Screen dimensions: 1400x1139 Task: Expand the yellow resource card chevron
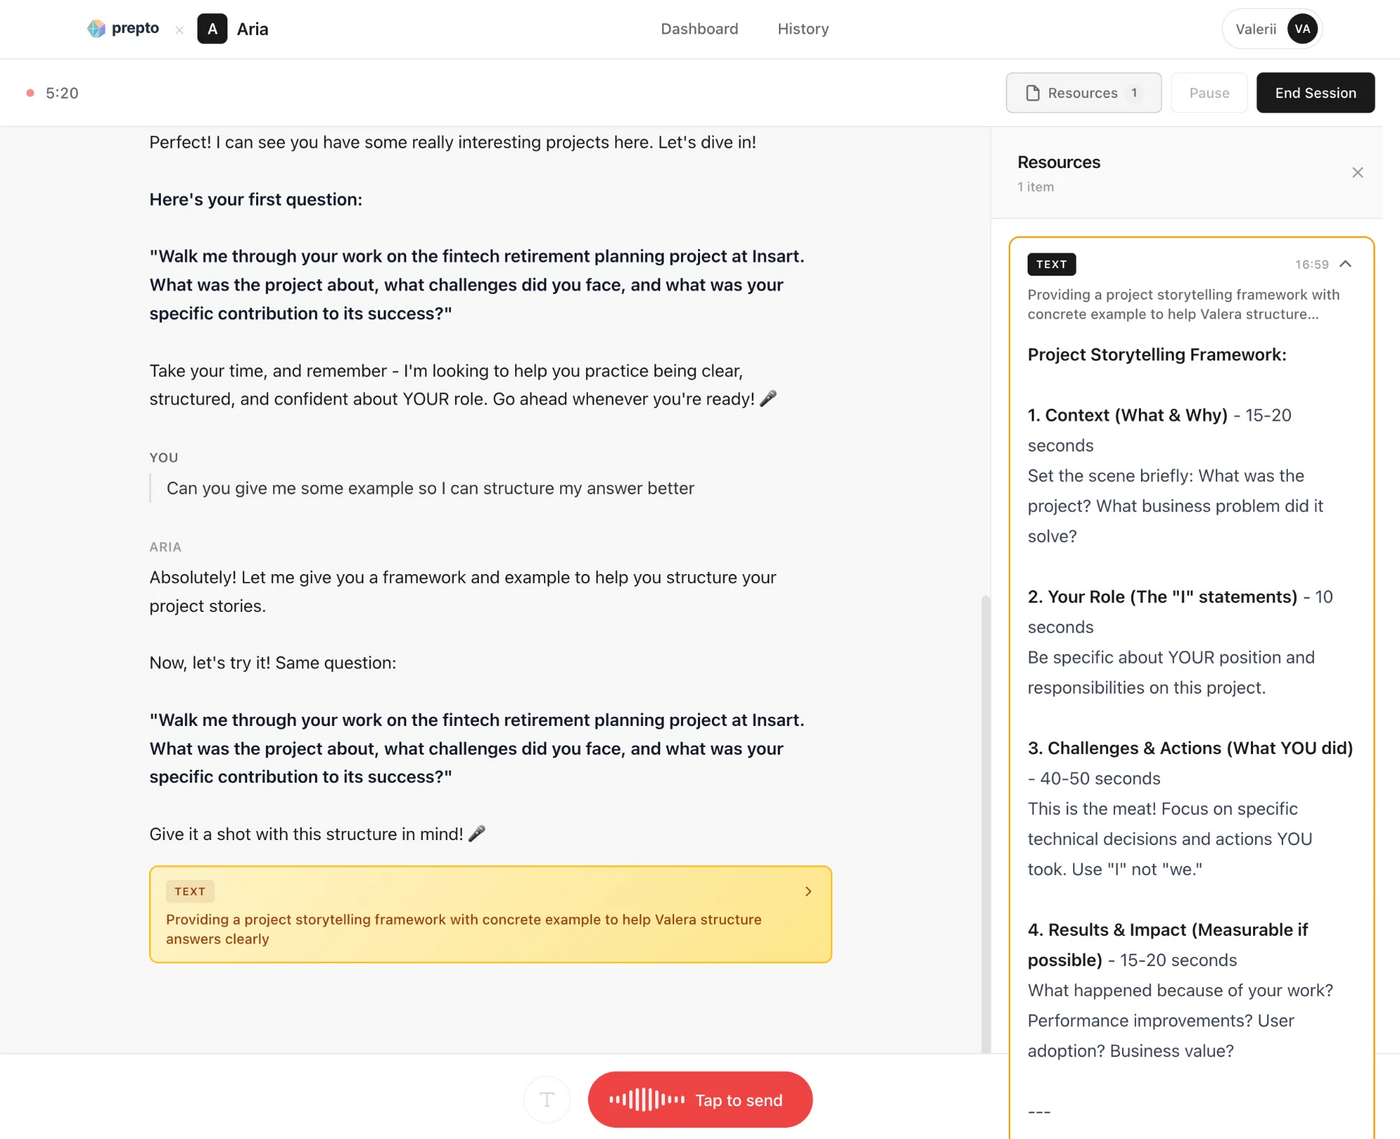point(808,891)
